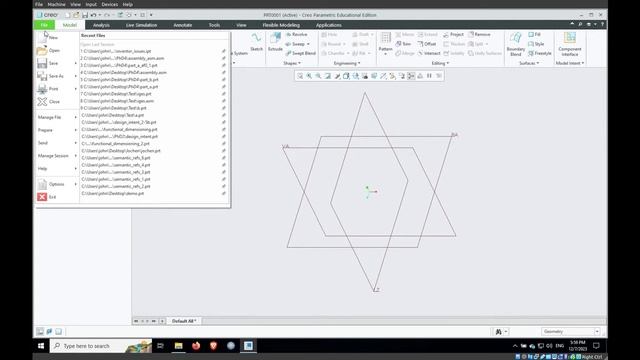
Task: Expand the Editing group dropdown
Action: 440,63
